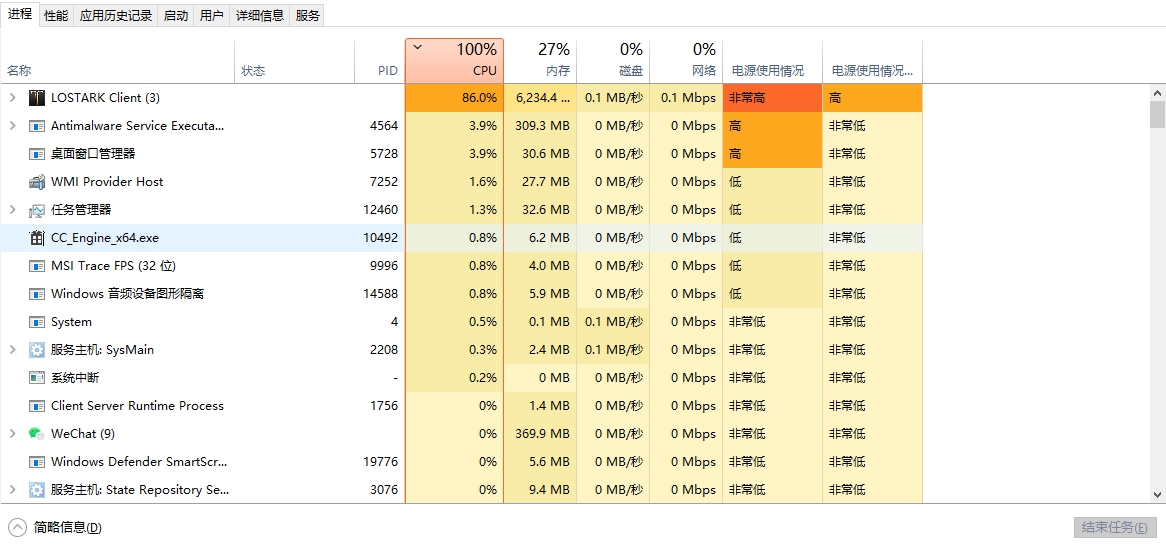Click the State Repository Service gear icon
The height and width of the screenshot is (552, 1166).
coord(37,490)
